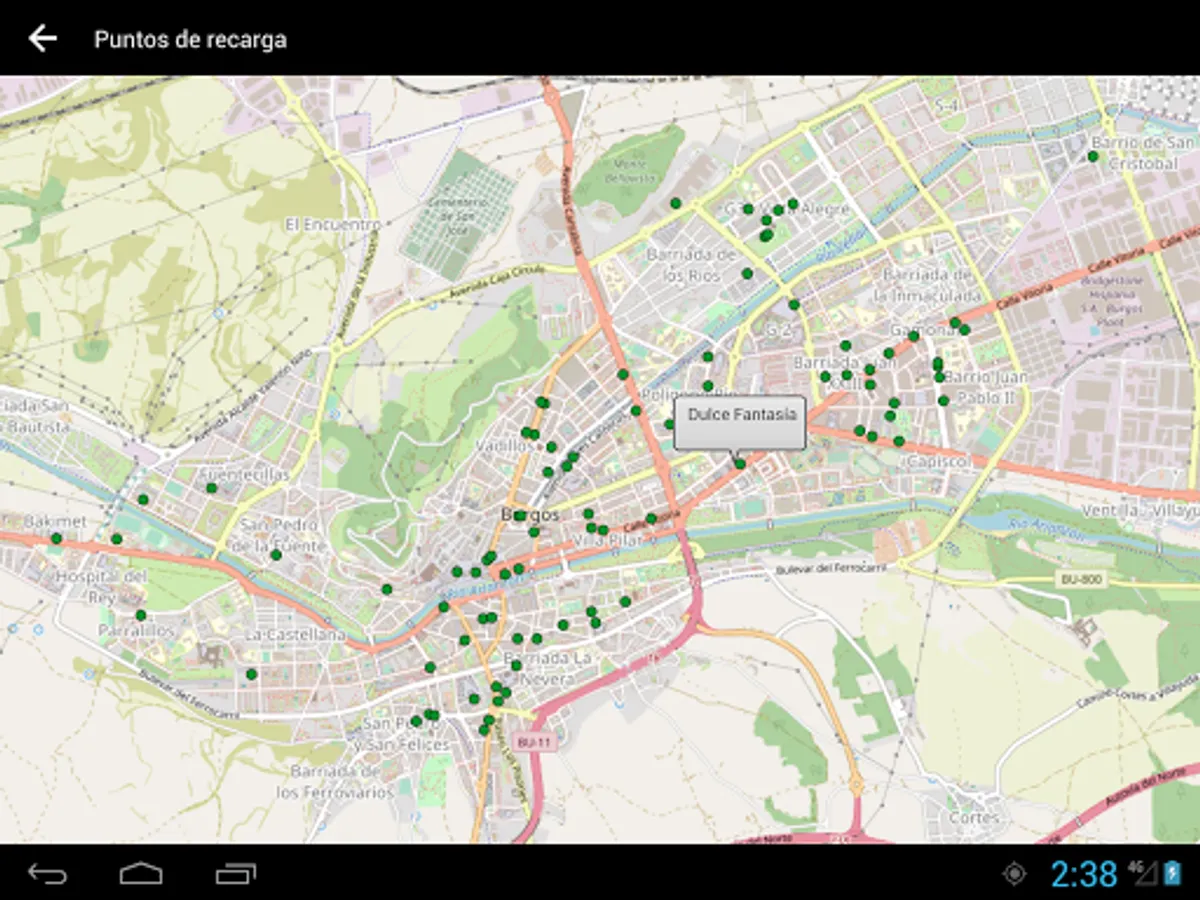
Task: Select the green marker beside Bakimet label
Action: [x=56, y=538]
